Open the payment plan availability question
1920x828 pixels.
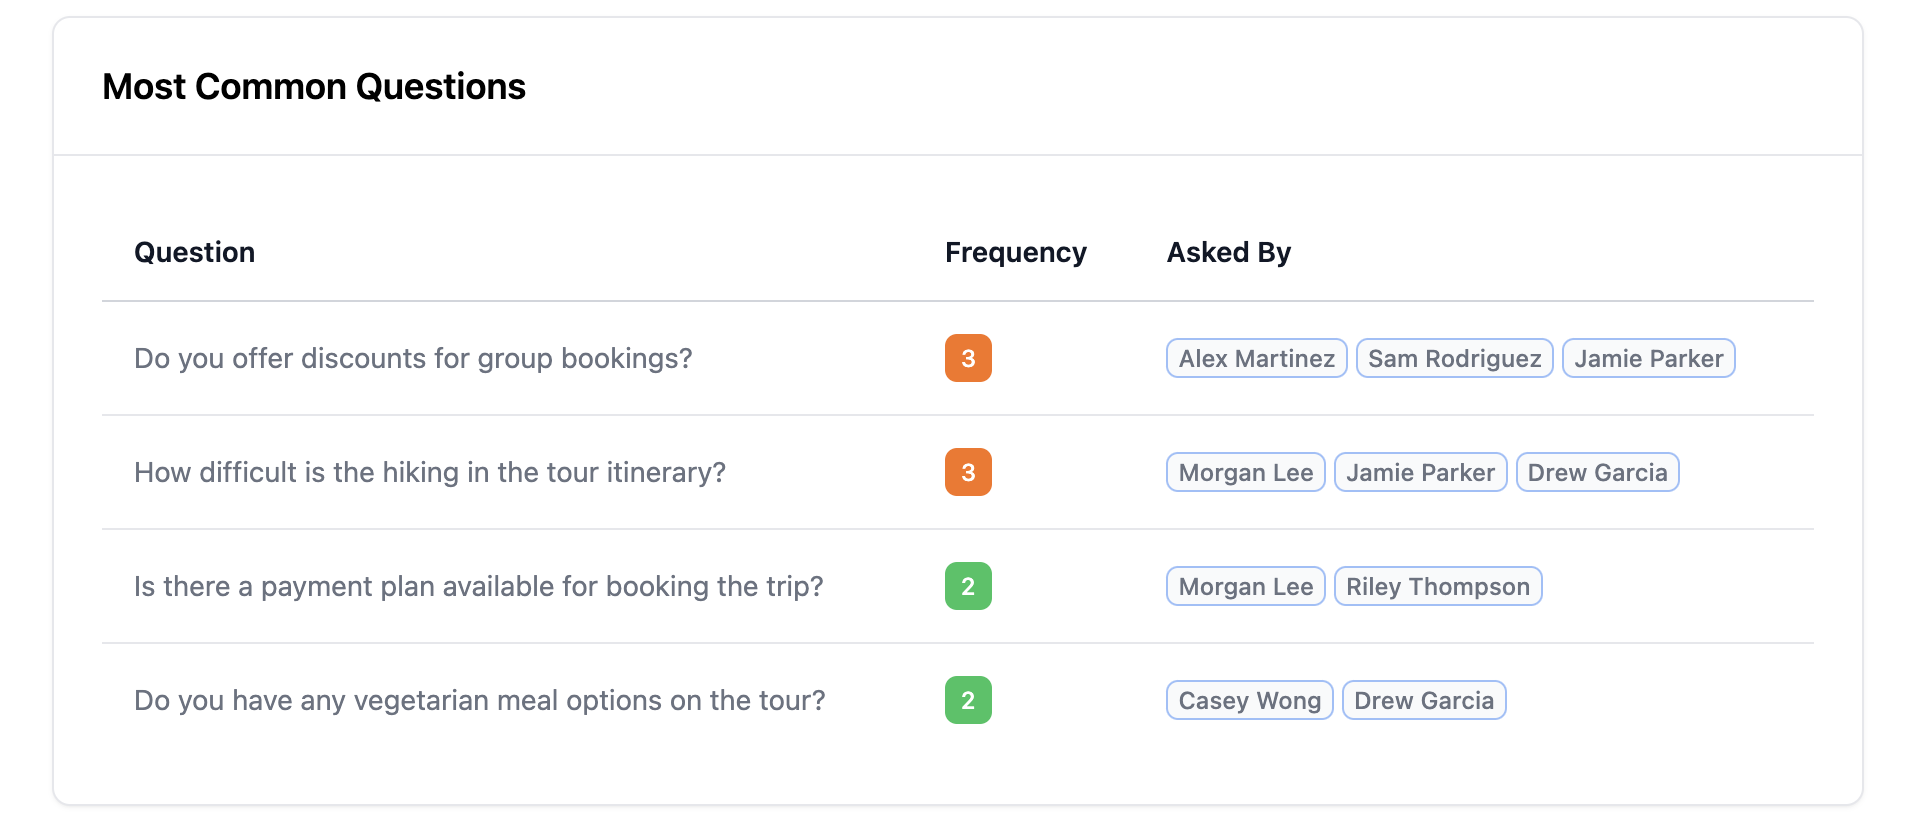click(x=478, y=586)
